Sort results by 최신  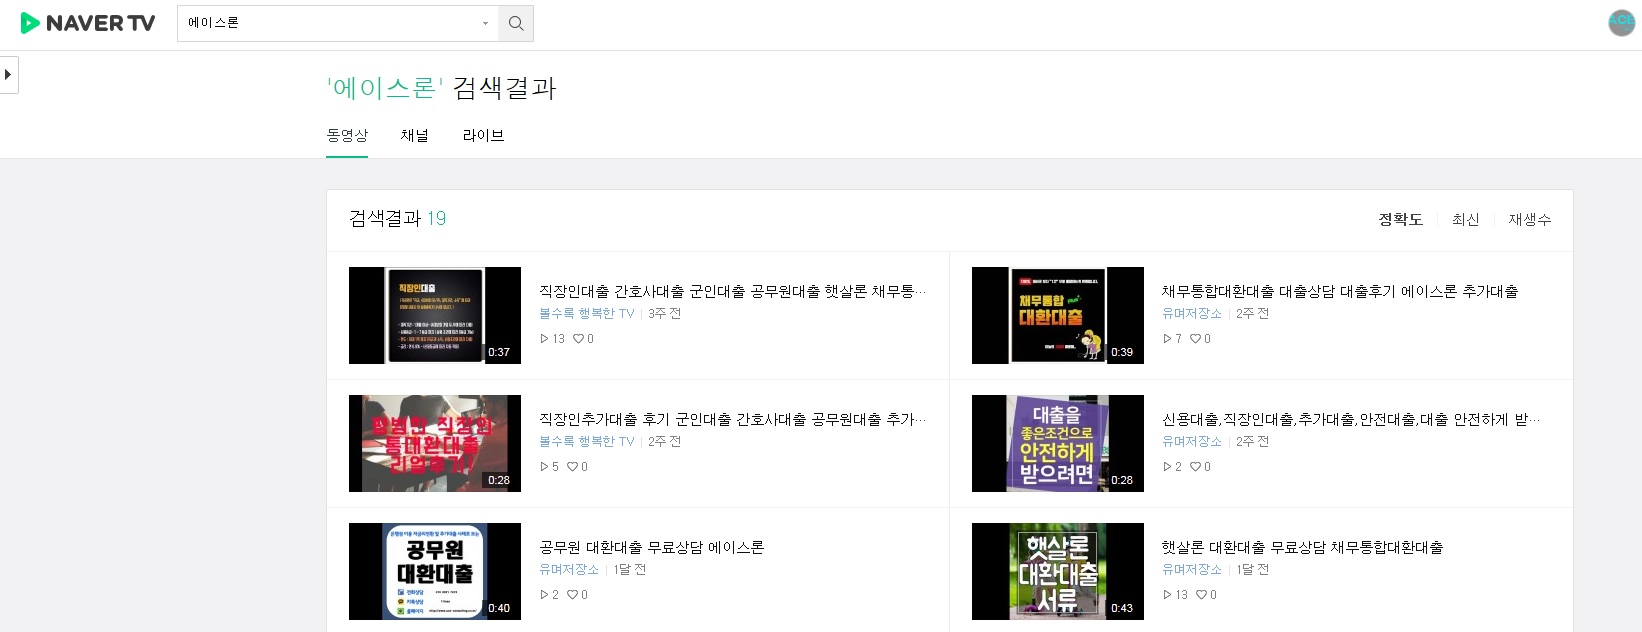(x=1465, y=220)
